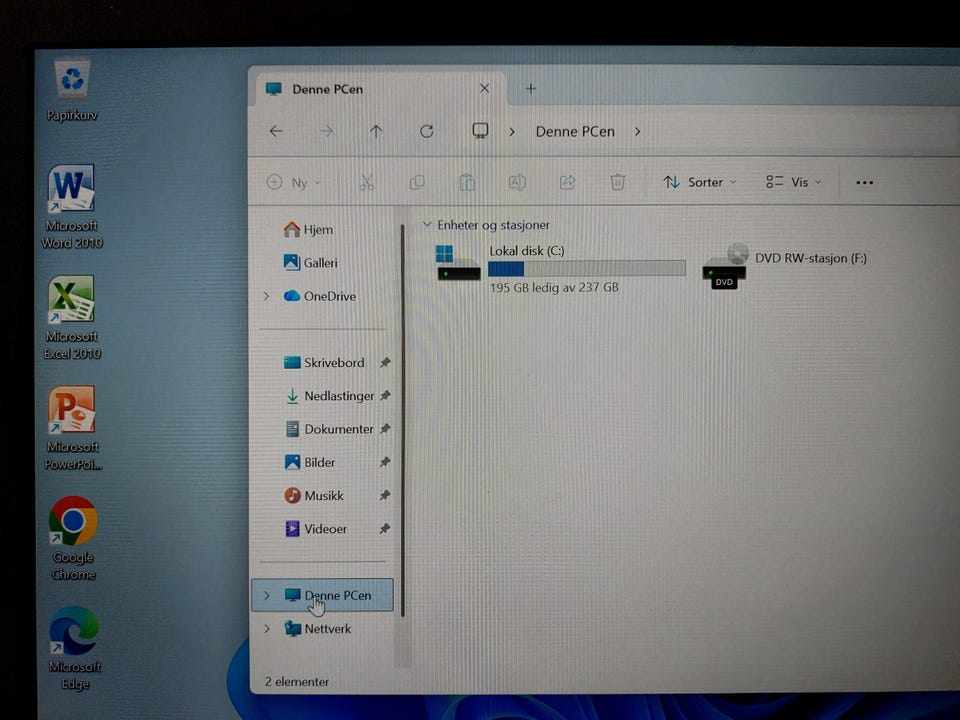This screenshot has width=960, height=720.
Task: Open the Vis view dropdown
Action: point(793,182)
